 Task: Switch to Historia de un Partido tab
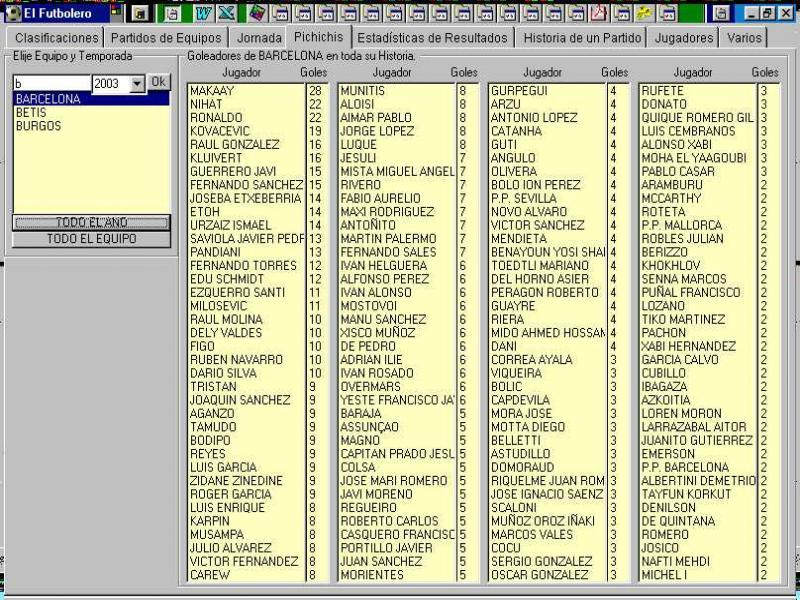click(x=582, y=38)
